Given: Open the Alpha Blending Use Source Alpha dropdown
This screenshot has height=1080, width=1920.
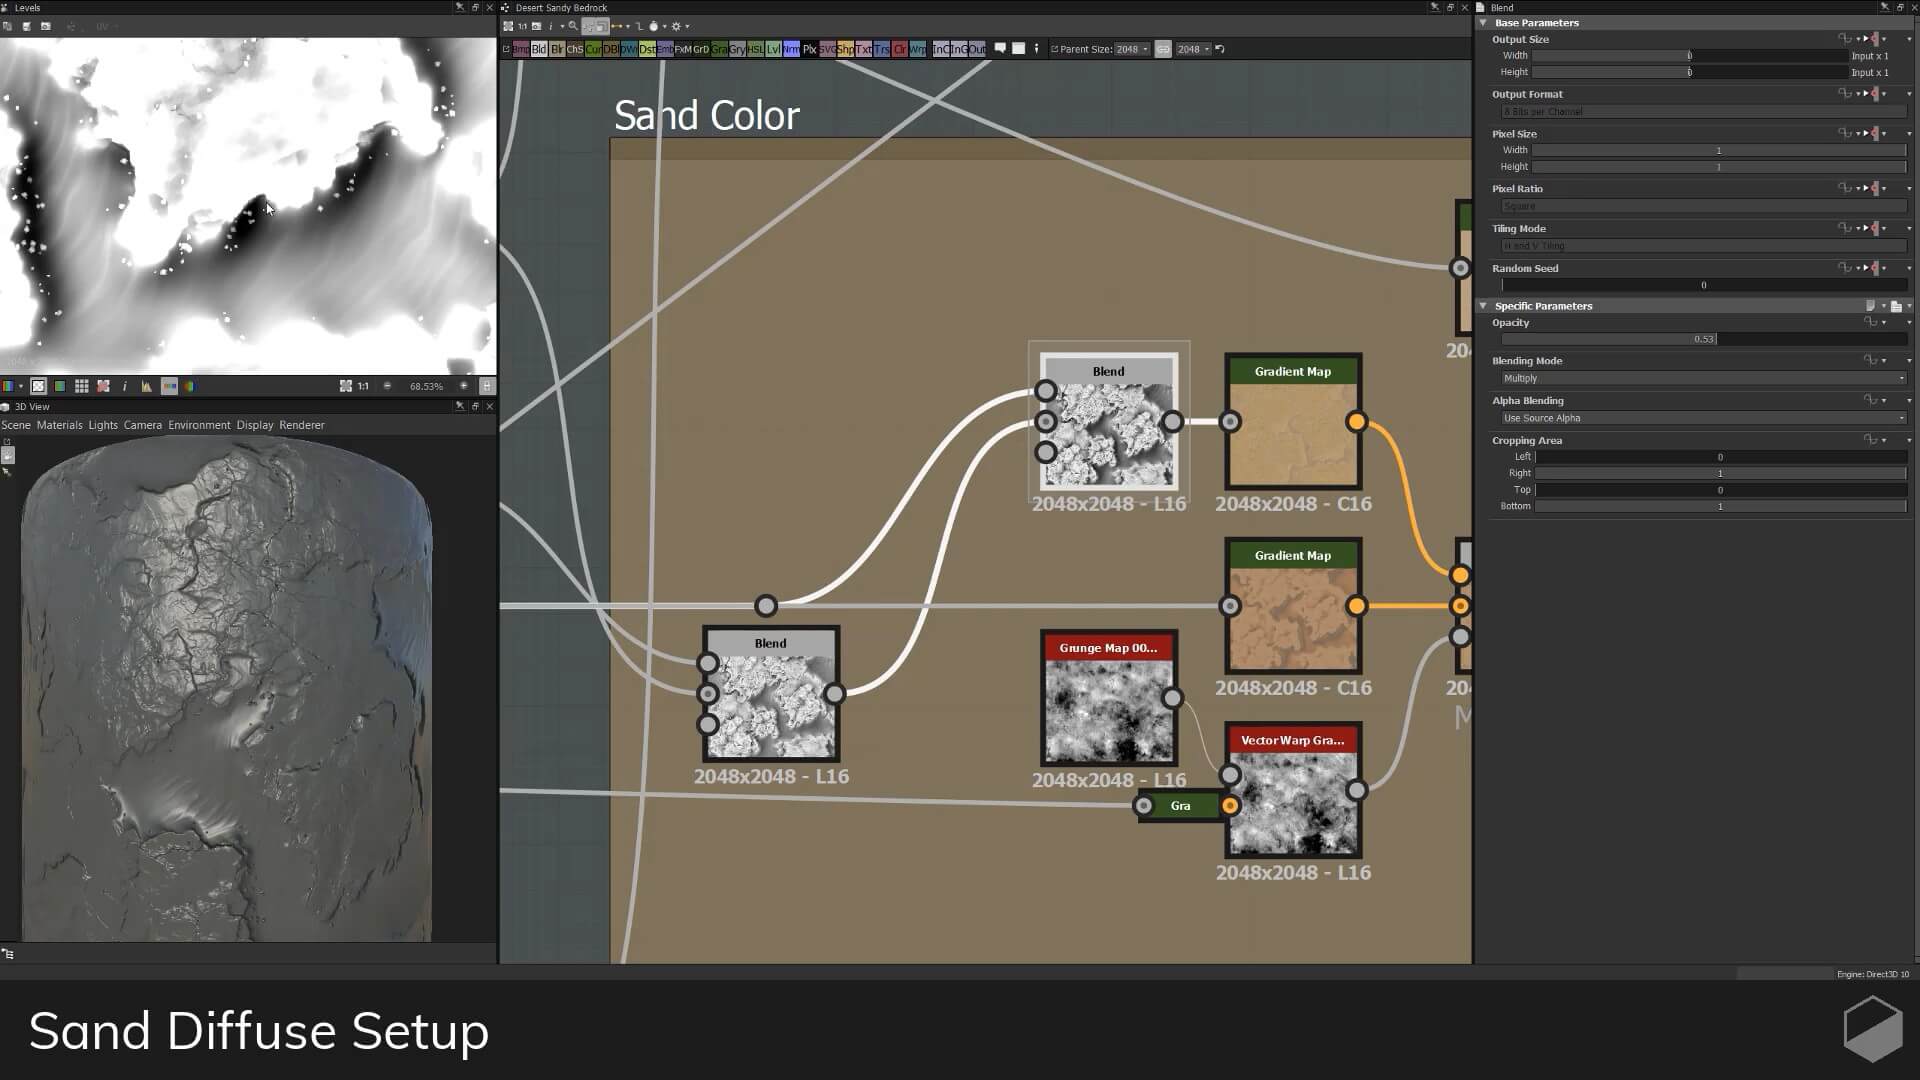Looking at the screenshot, I should (1703, 418).
